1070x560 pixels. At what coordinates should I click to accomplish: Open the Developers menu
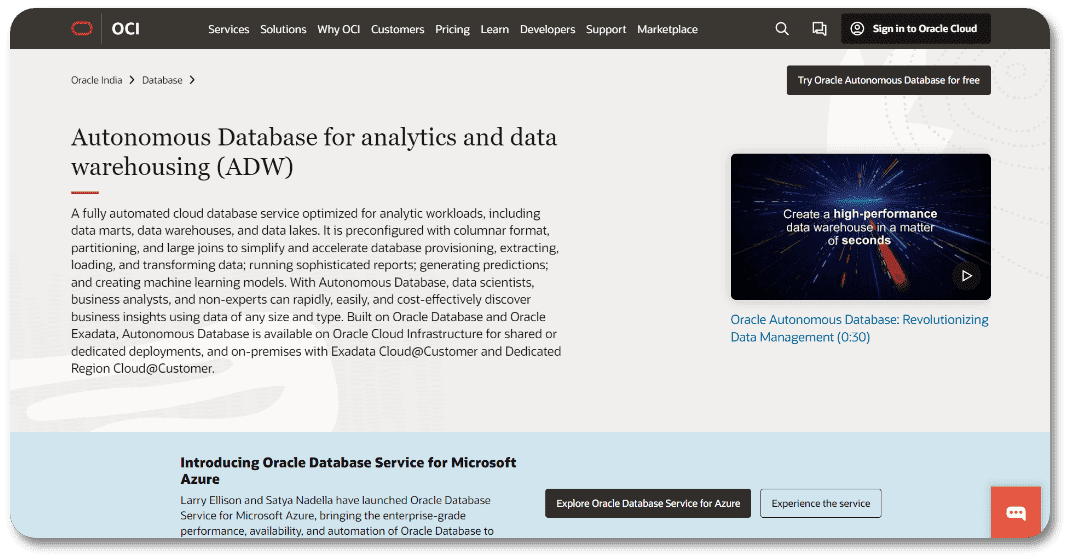click(547, 29)
